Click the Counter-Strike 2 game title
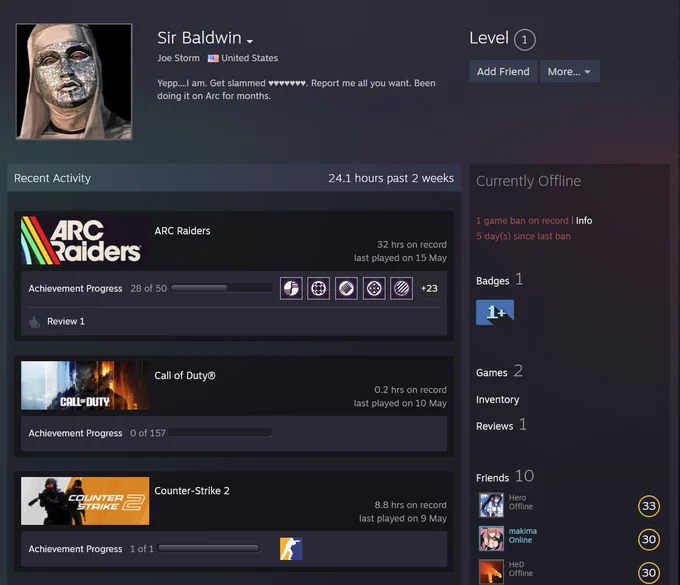The height and width of the screenshot is (585, 680). pos(192,491)
